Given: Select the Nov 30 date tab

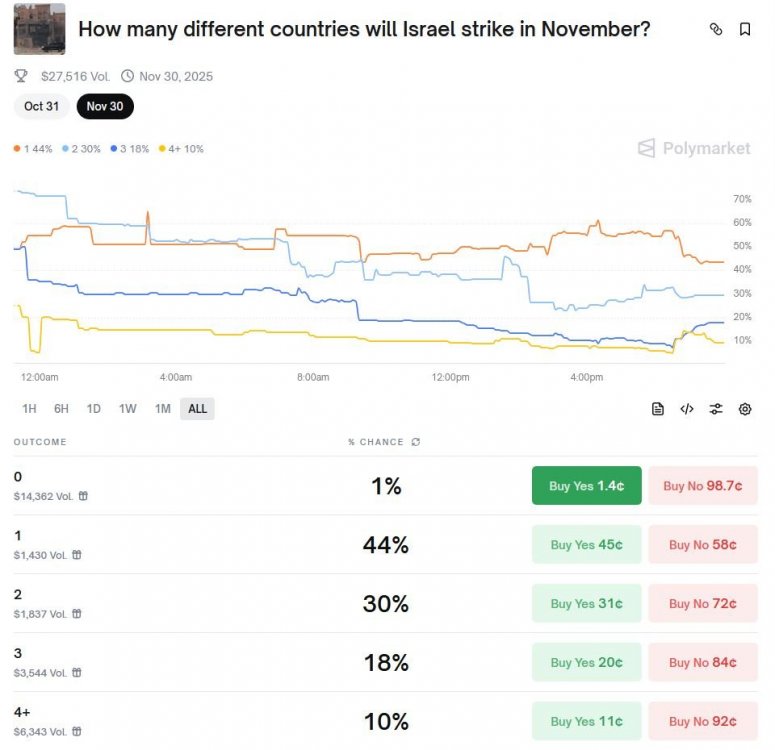Looking at the screenshot, I should (105, 106).
